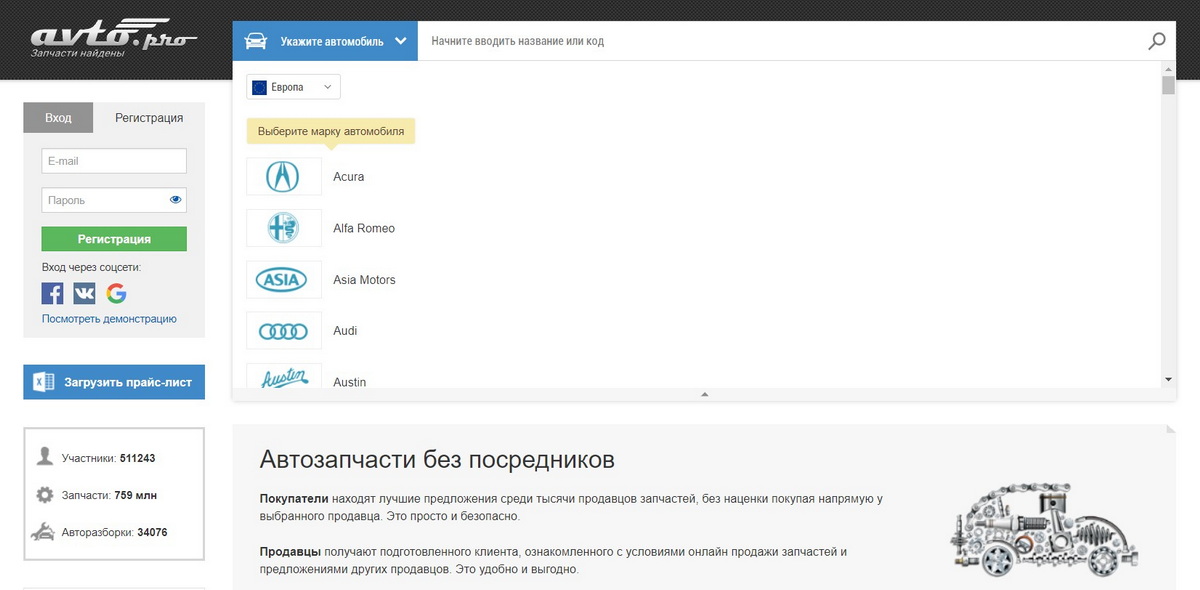Sign in with VK icon
The width and height of the screenshot is (1200, 590).
click(84, 293)
